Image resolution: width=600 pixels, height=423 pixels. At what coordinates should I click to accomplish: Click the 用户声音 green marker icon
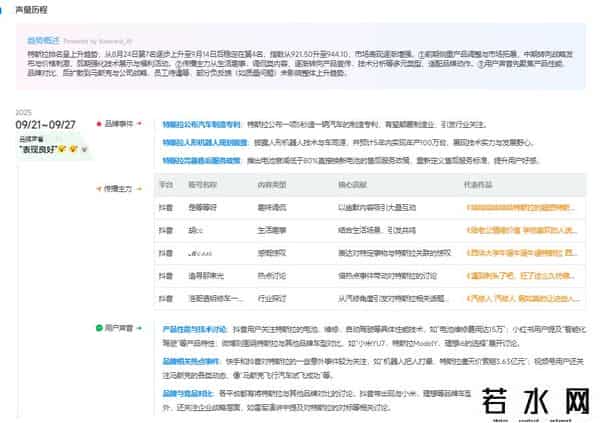coord(100,327)
